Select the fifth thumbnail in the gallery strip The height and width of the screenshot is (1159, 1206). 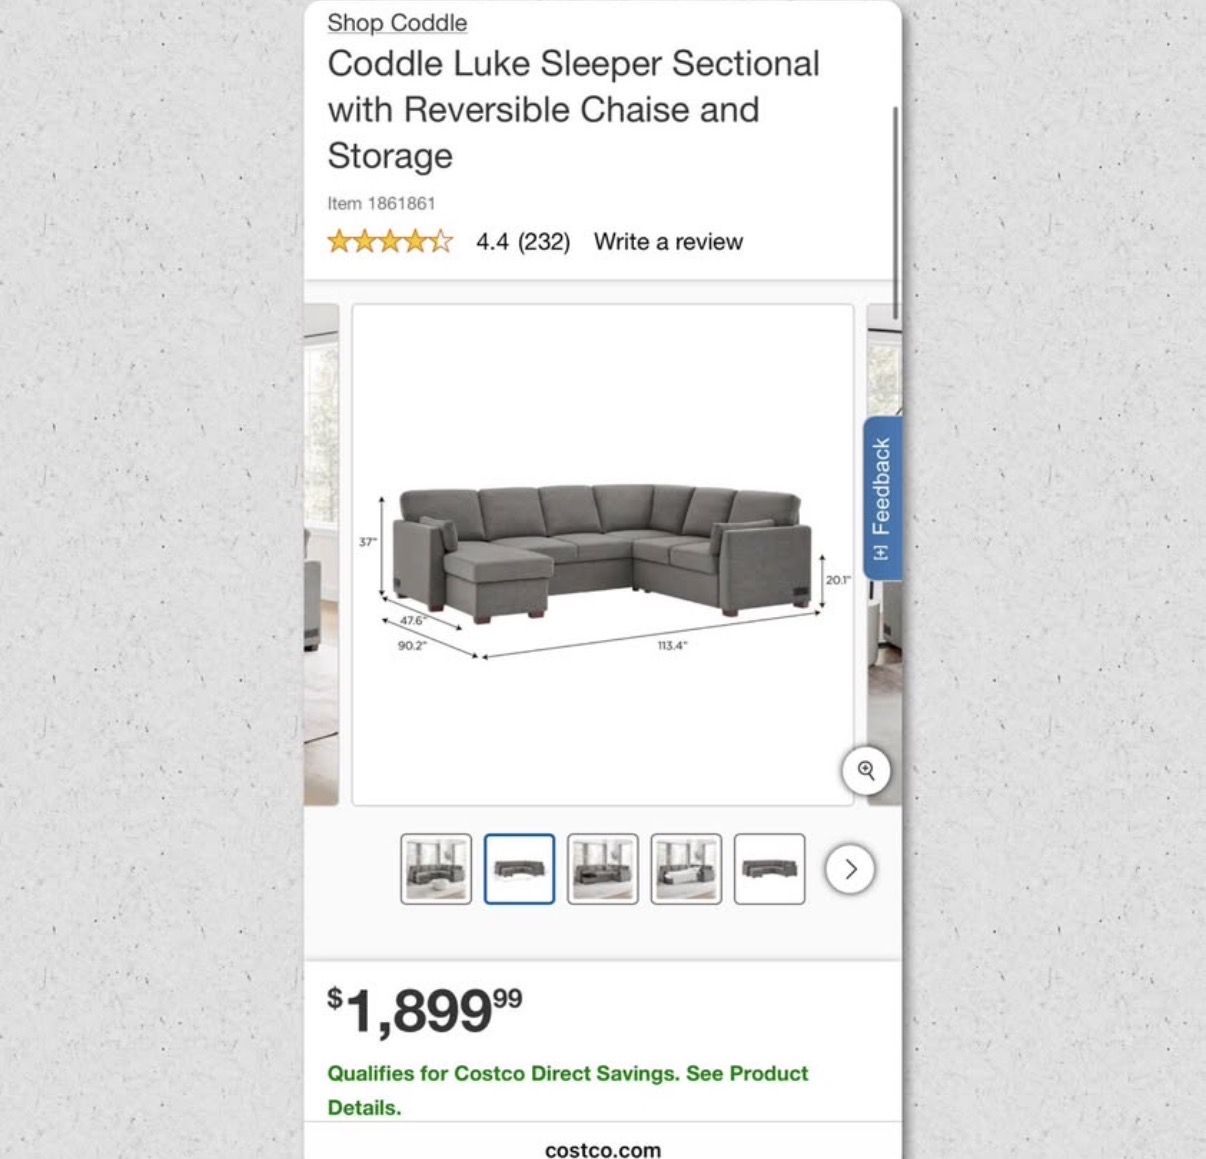pyautogui.click(x=769, y=869)
